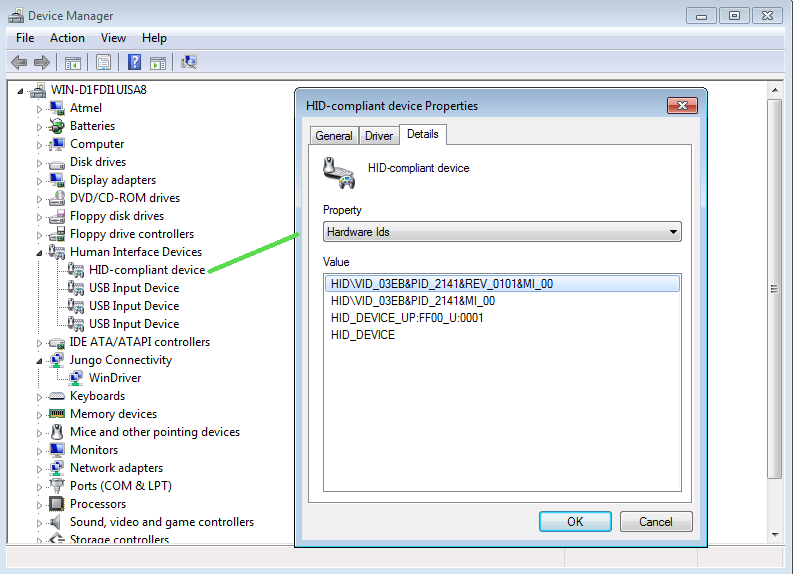Click the Network adapters icon
This screenshot has height=574, width=793.
coord(57,468)
